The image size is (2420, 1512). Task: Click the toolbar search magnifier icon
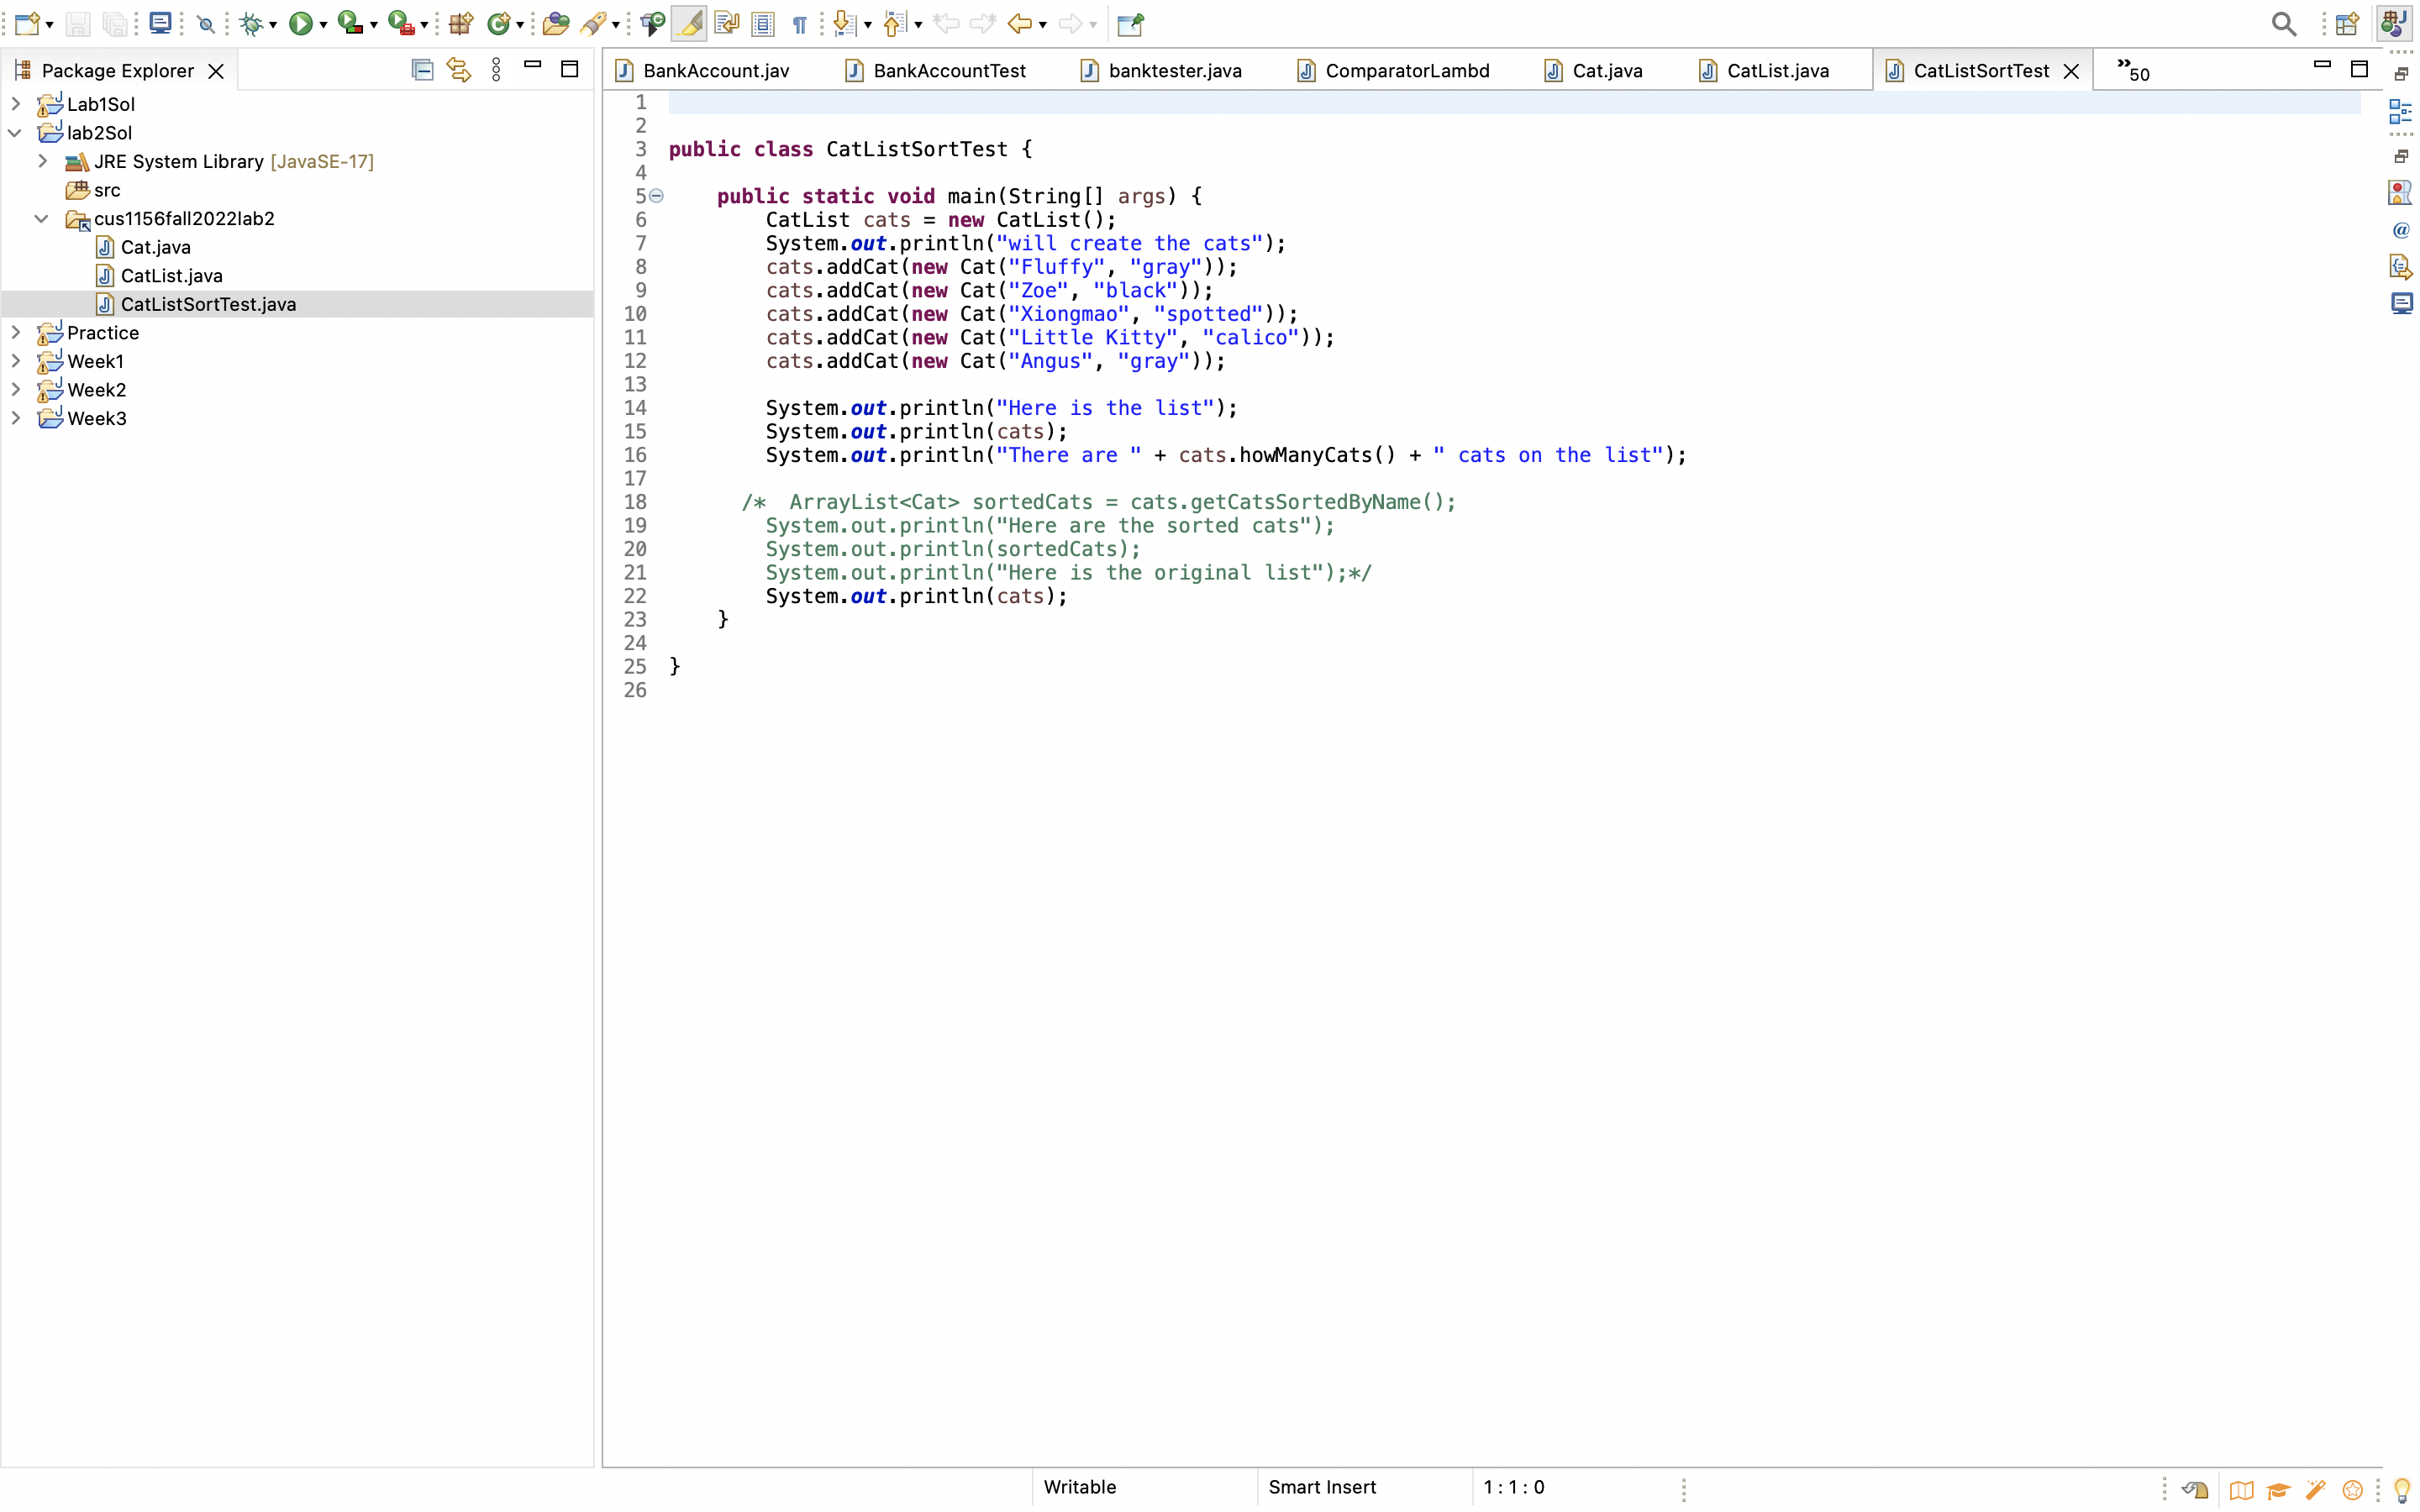tap(2283, 24)
